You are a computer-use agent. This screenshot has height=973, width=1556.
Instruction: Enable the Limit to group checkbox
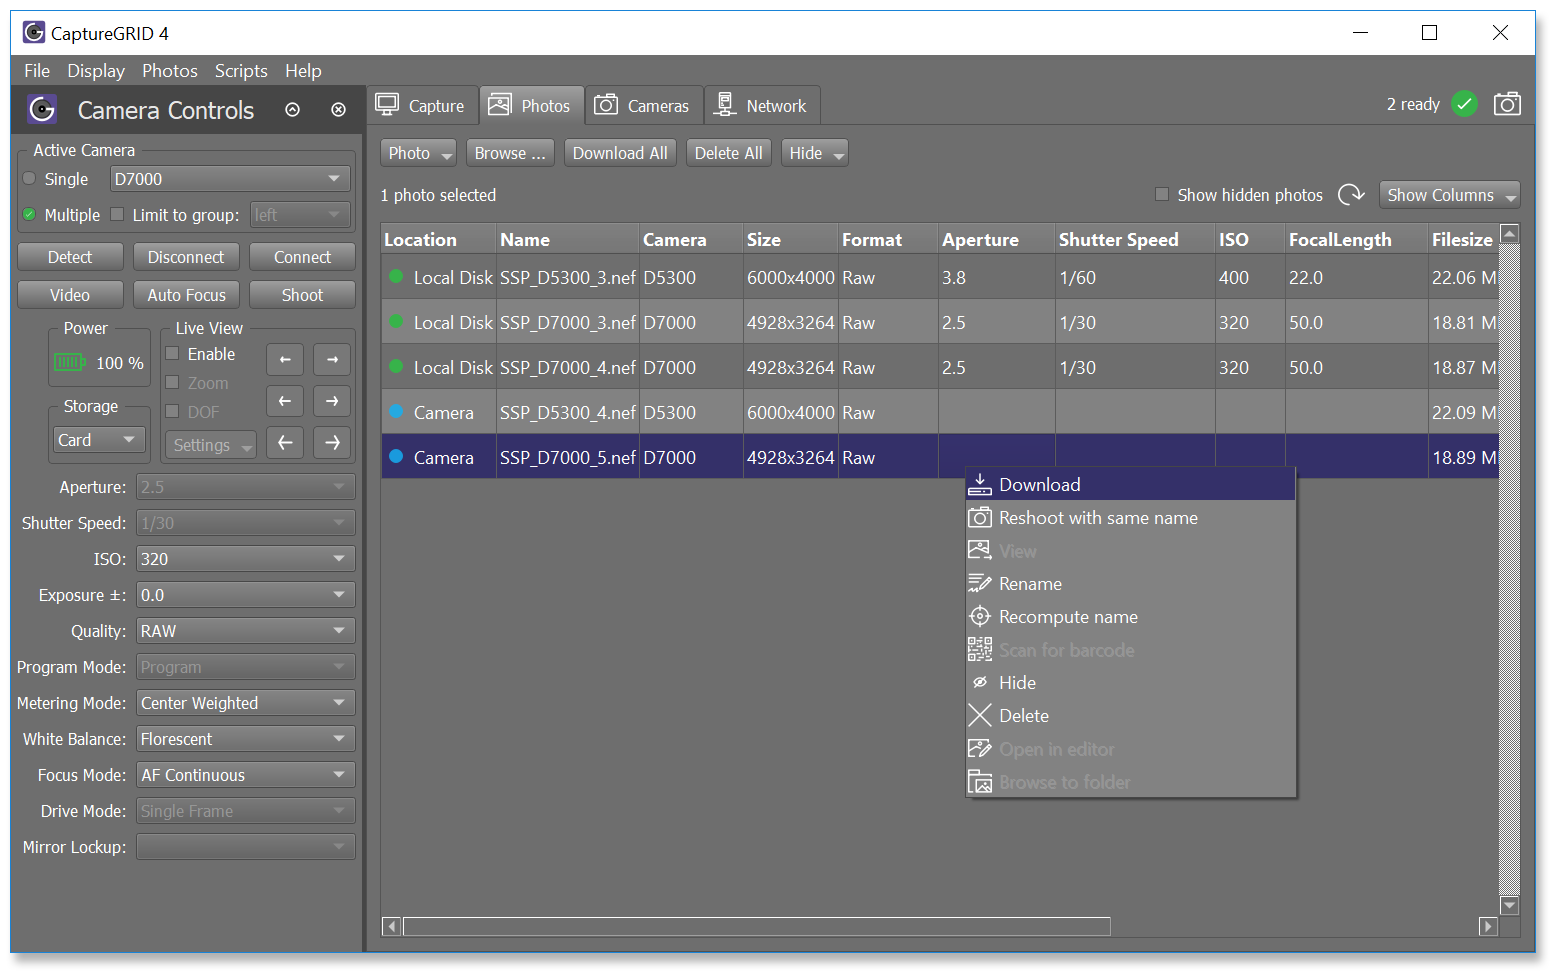tap(118, 214)
